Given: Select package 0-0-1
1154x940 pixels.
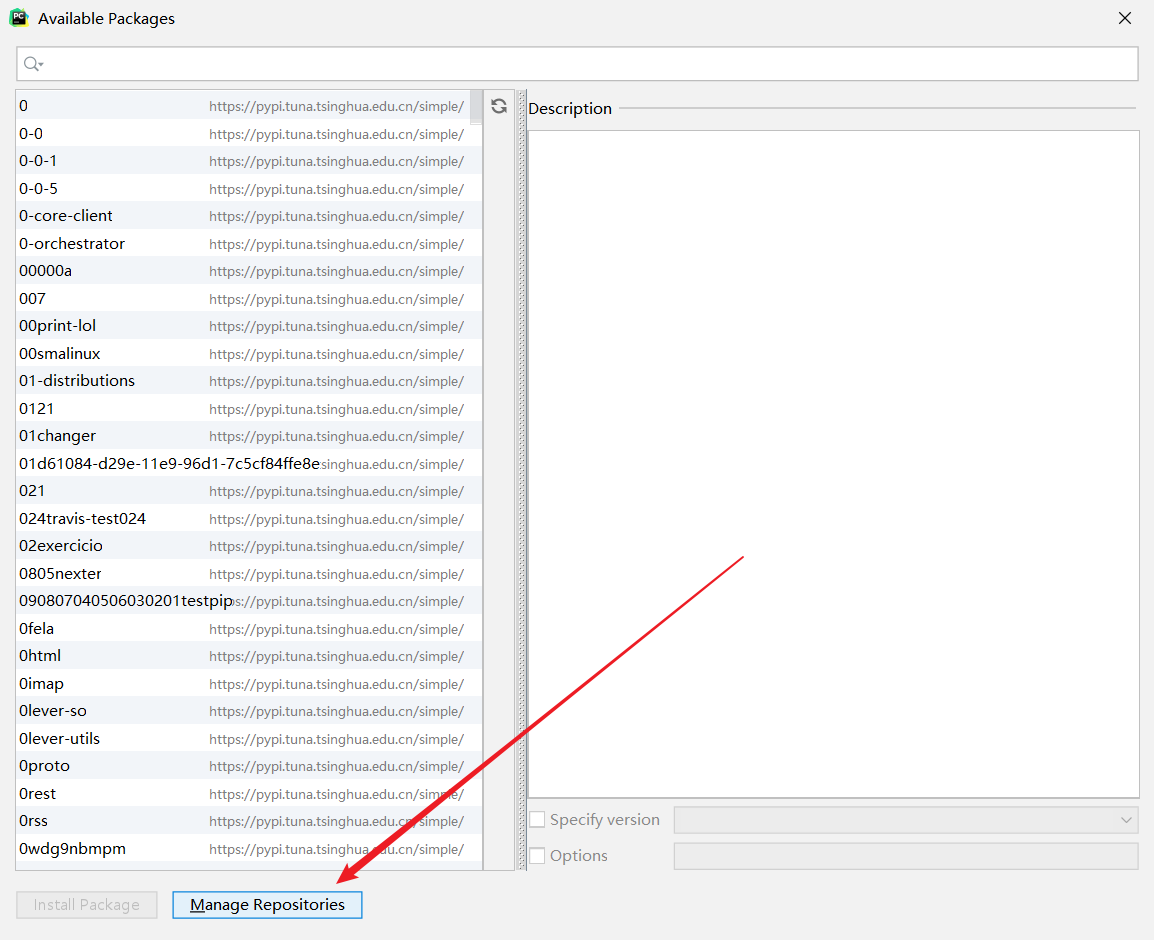Looking at the screenshot, I should pyautogui.click(x=249, y=160).
